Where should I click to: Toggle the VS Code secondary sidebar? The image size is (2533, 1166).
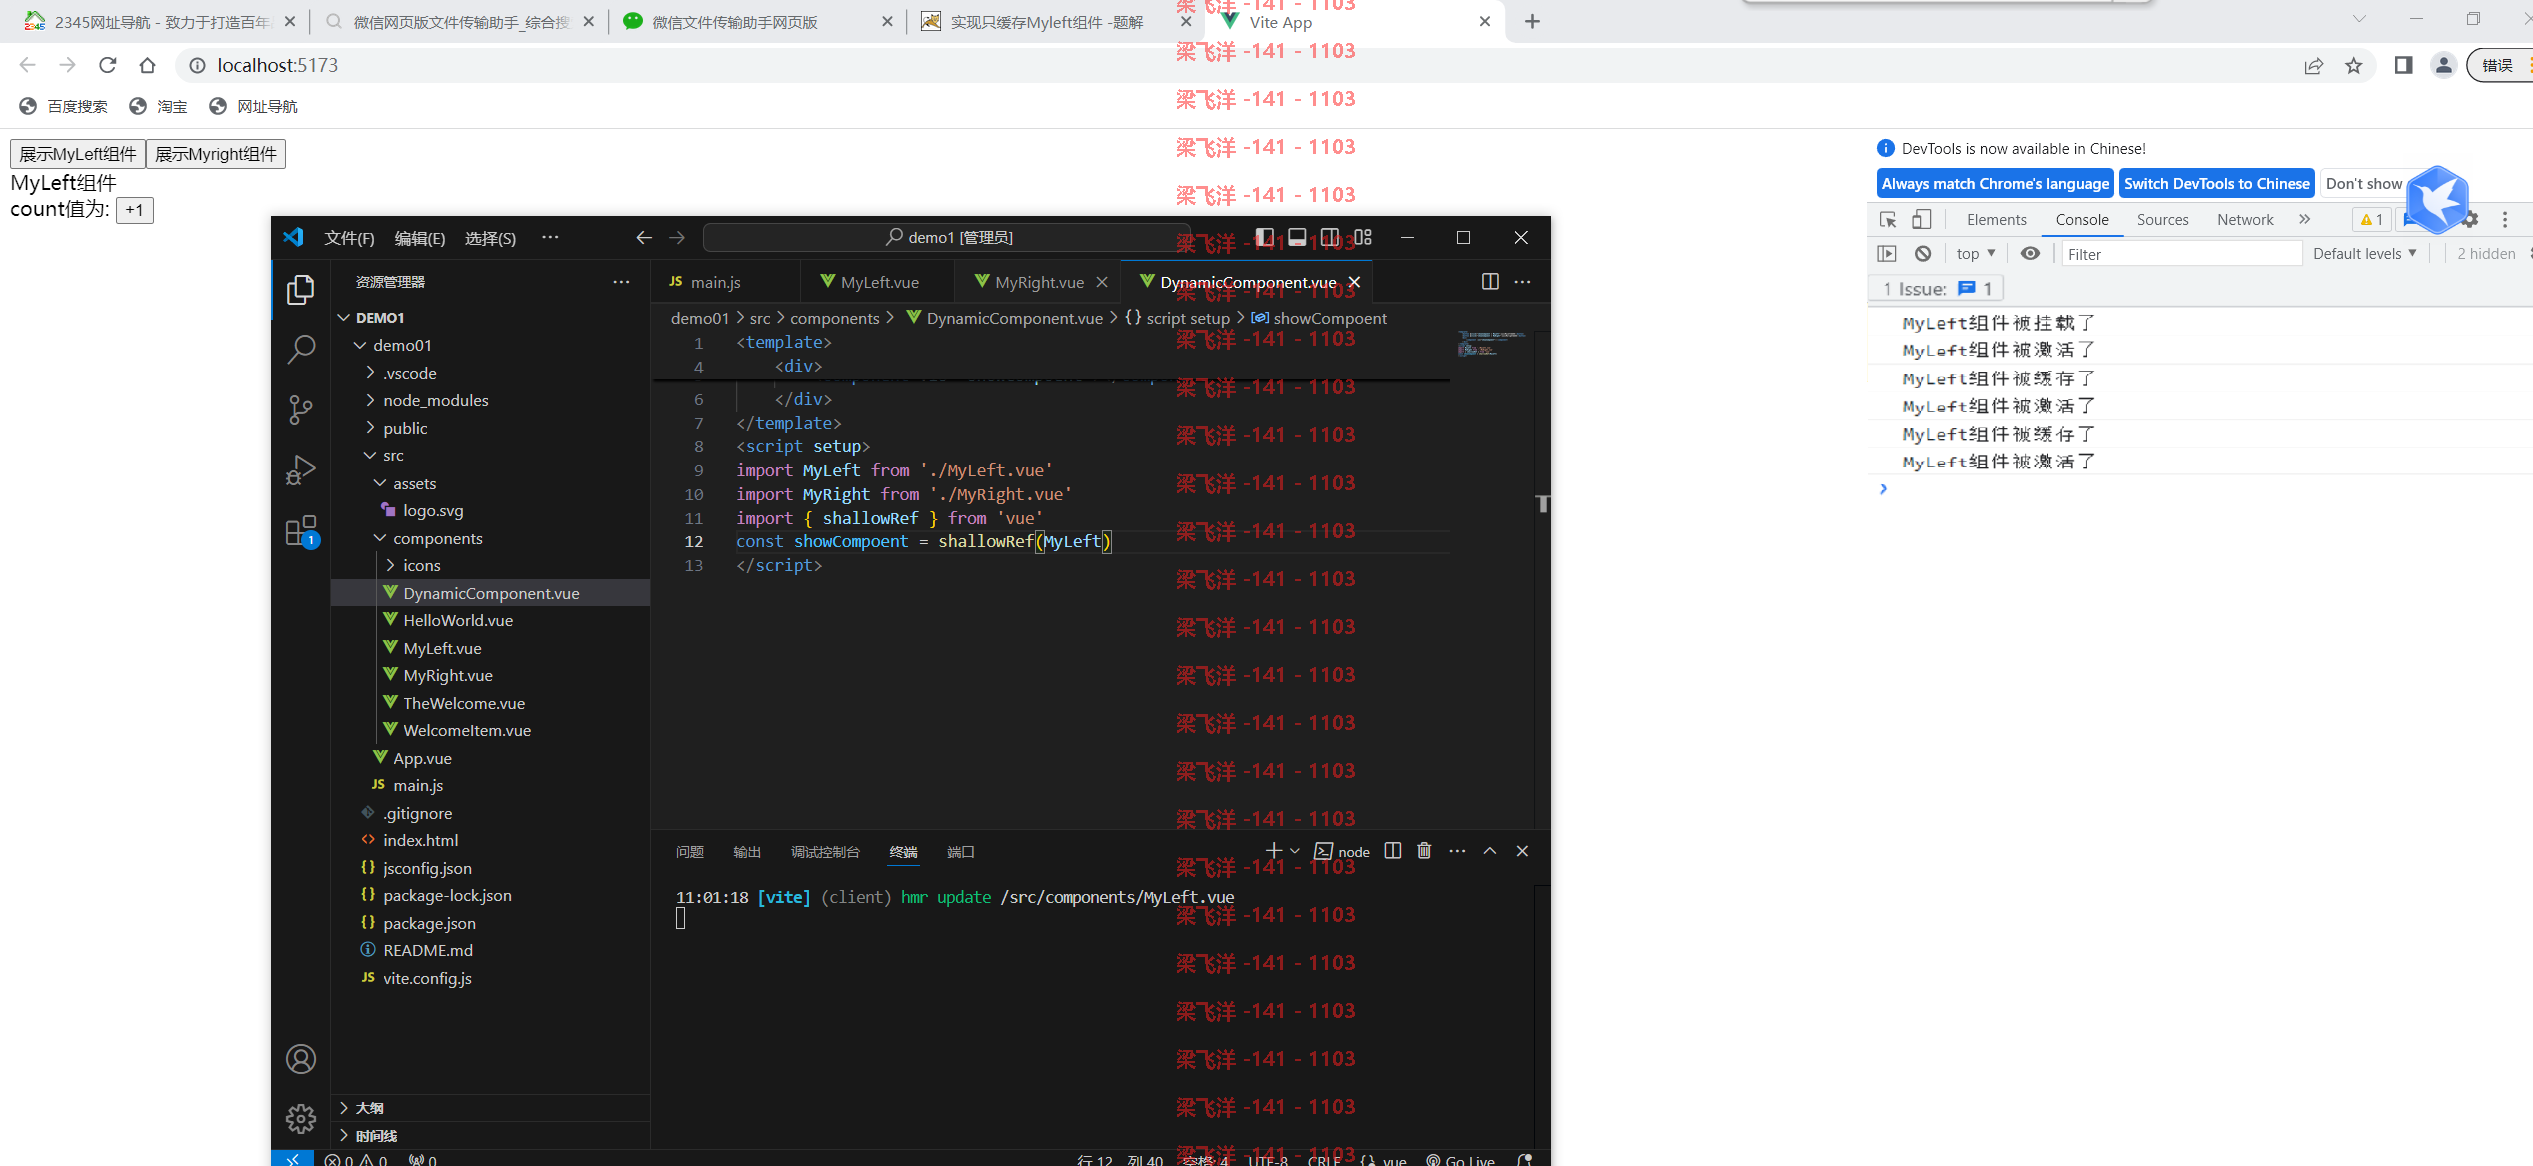click(x=1330, y=237)
